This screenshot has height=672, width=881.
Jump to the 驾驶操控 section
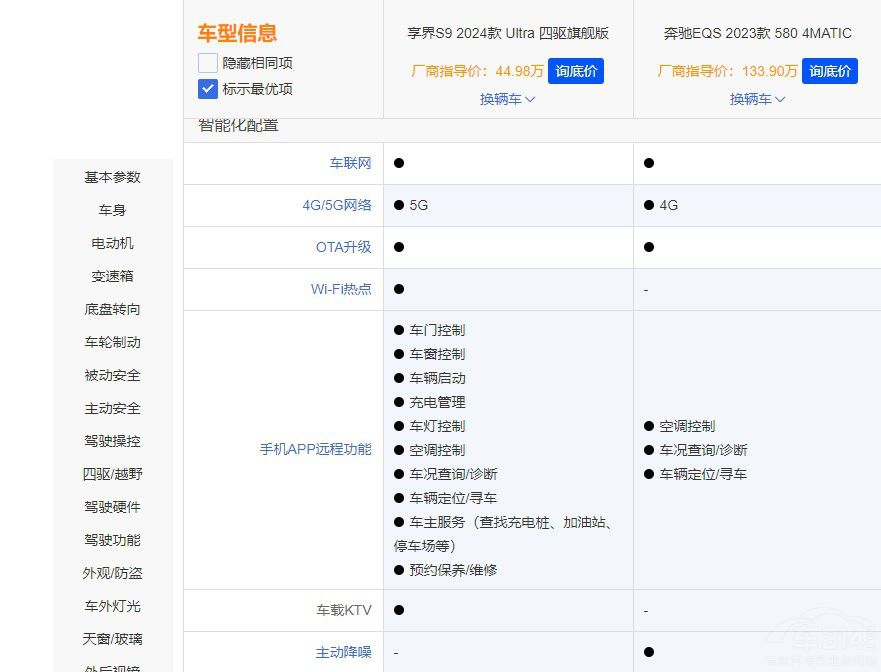pyautogui.click(x=112, y=441)
